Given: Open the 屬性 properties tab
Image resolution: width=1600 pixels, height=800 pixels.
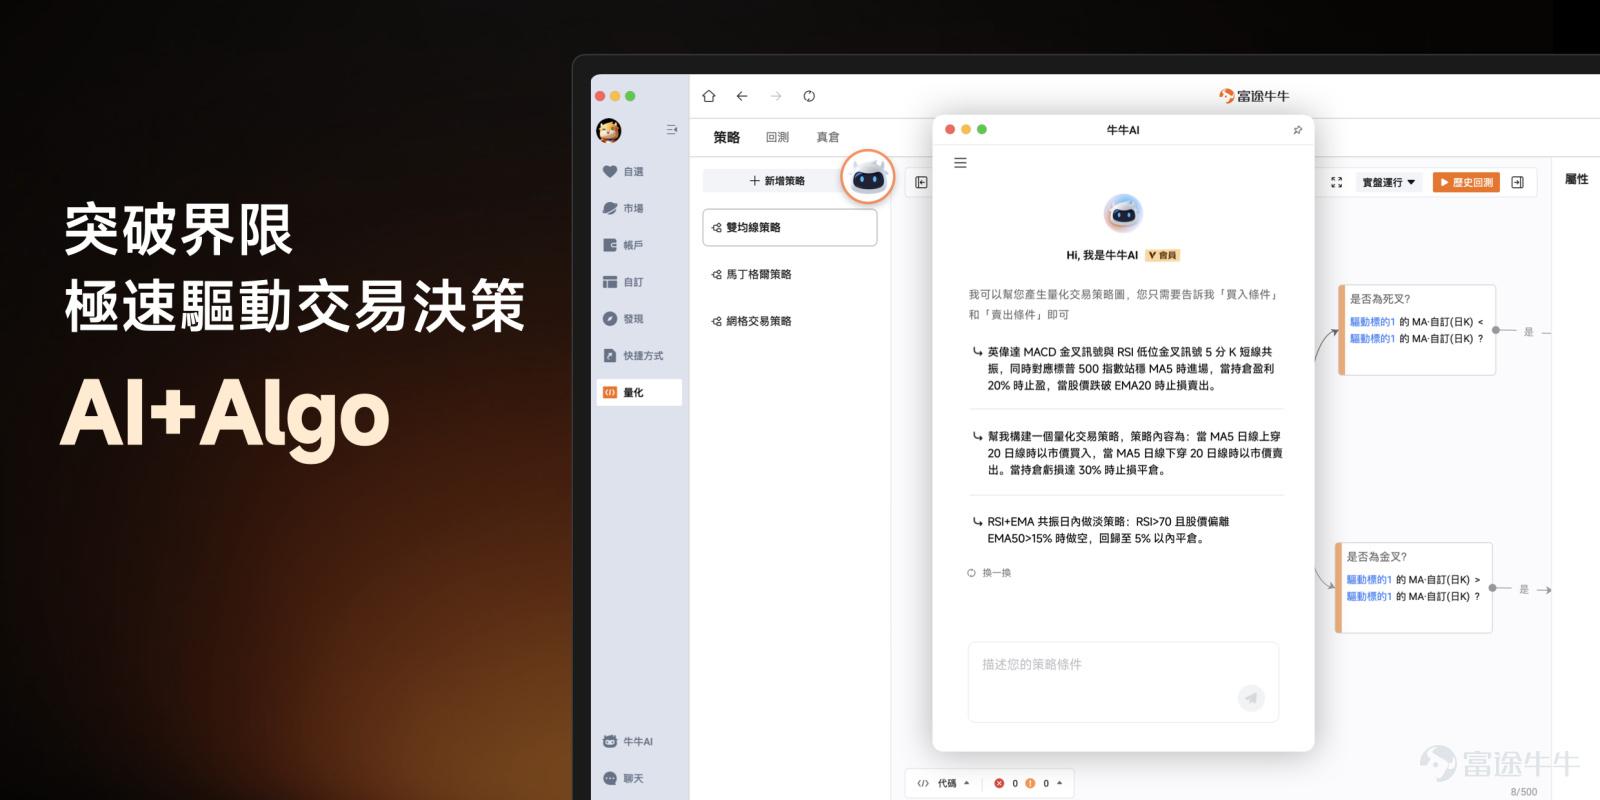Looking at the screenshot, I should [1577, 179].
